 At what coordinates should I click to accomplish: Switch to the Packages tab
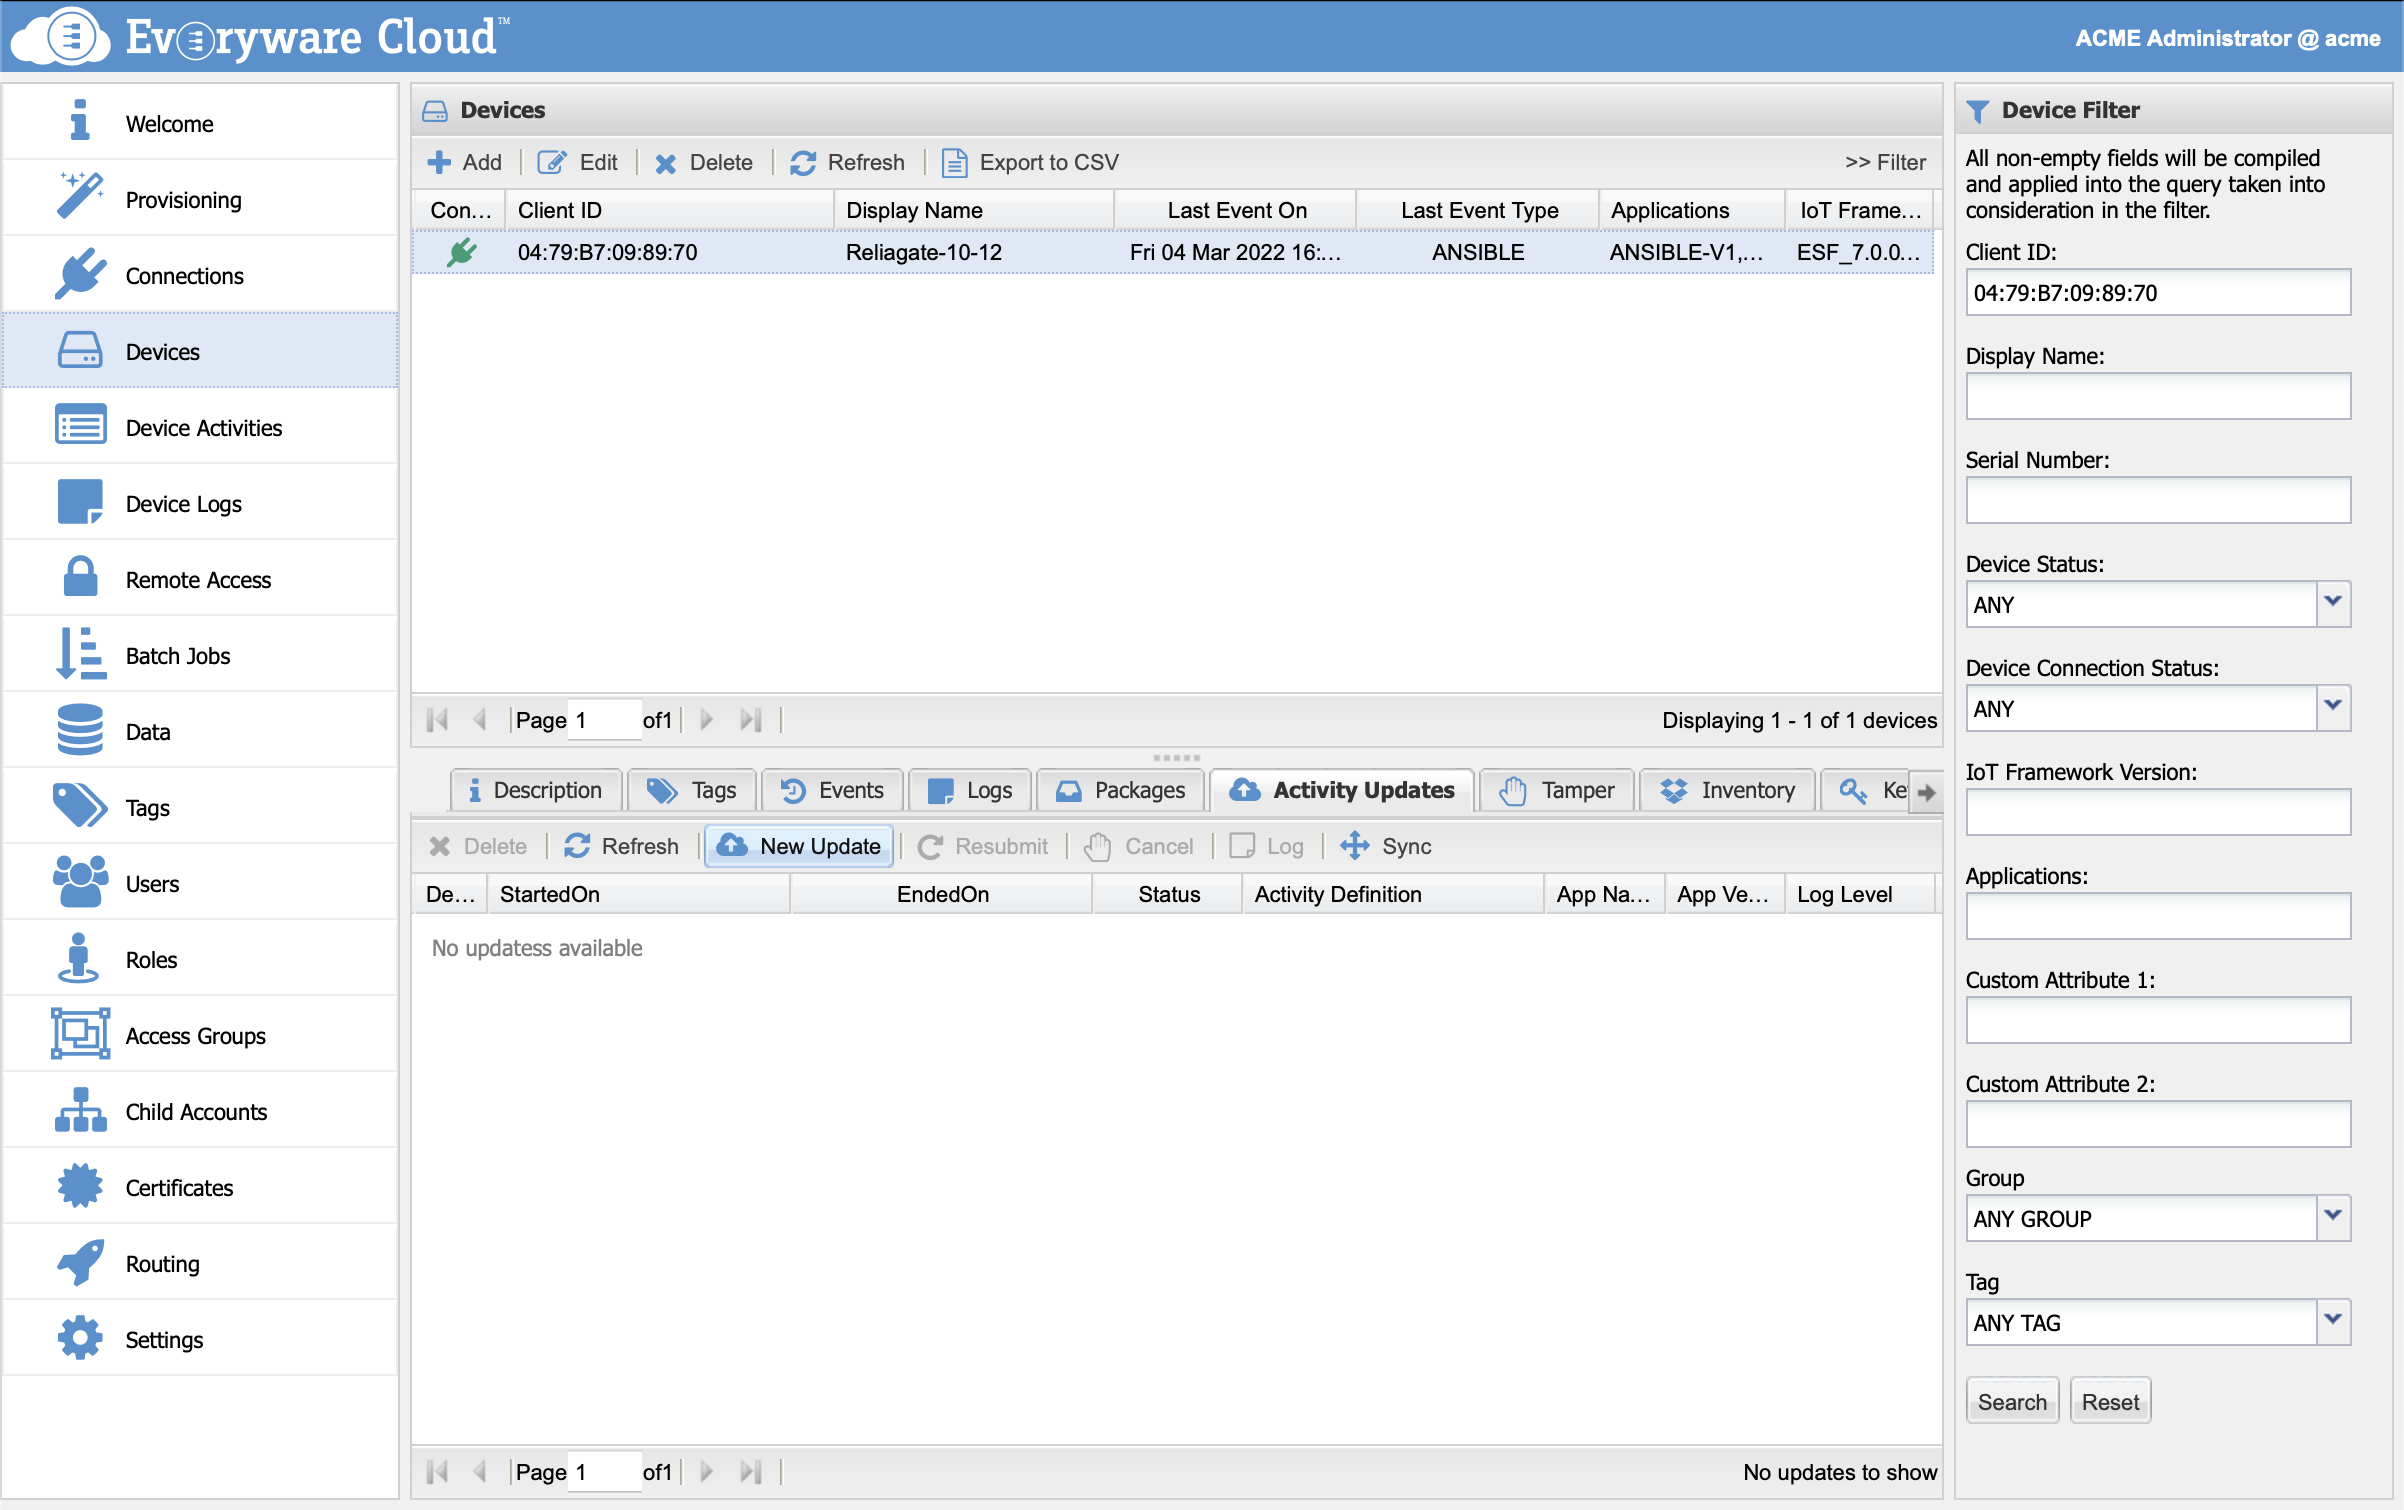click(x=1120, y=790)
